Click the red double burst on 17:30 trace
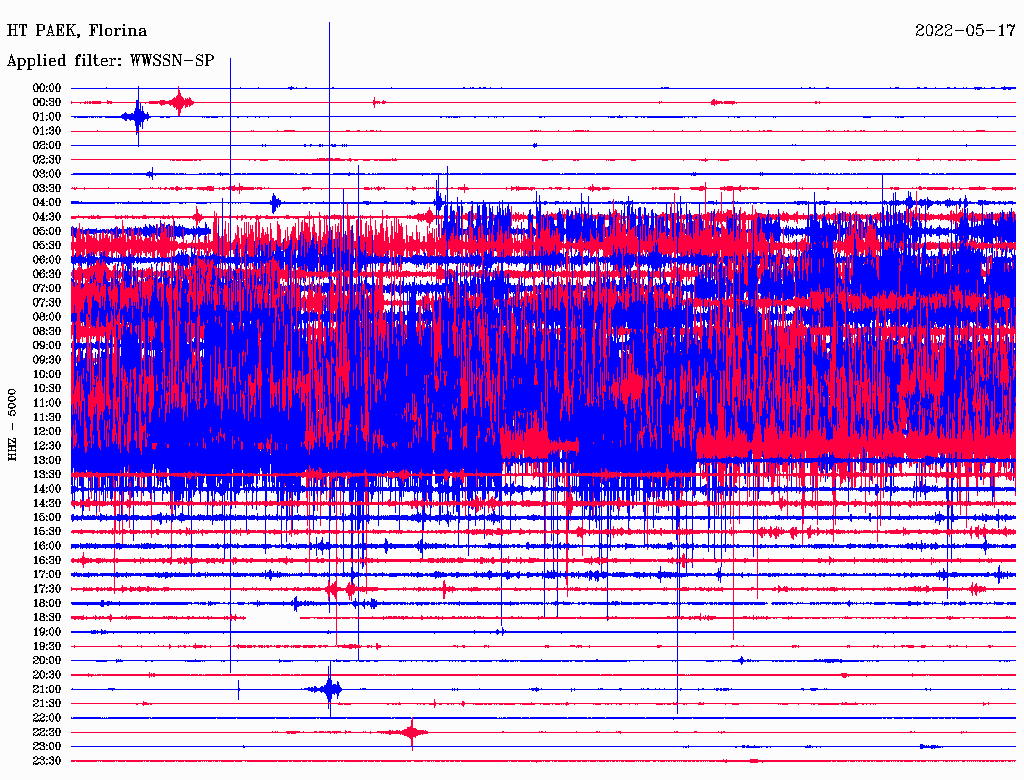The width and height of the screenshot is (1024, 780). [341, 589]
